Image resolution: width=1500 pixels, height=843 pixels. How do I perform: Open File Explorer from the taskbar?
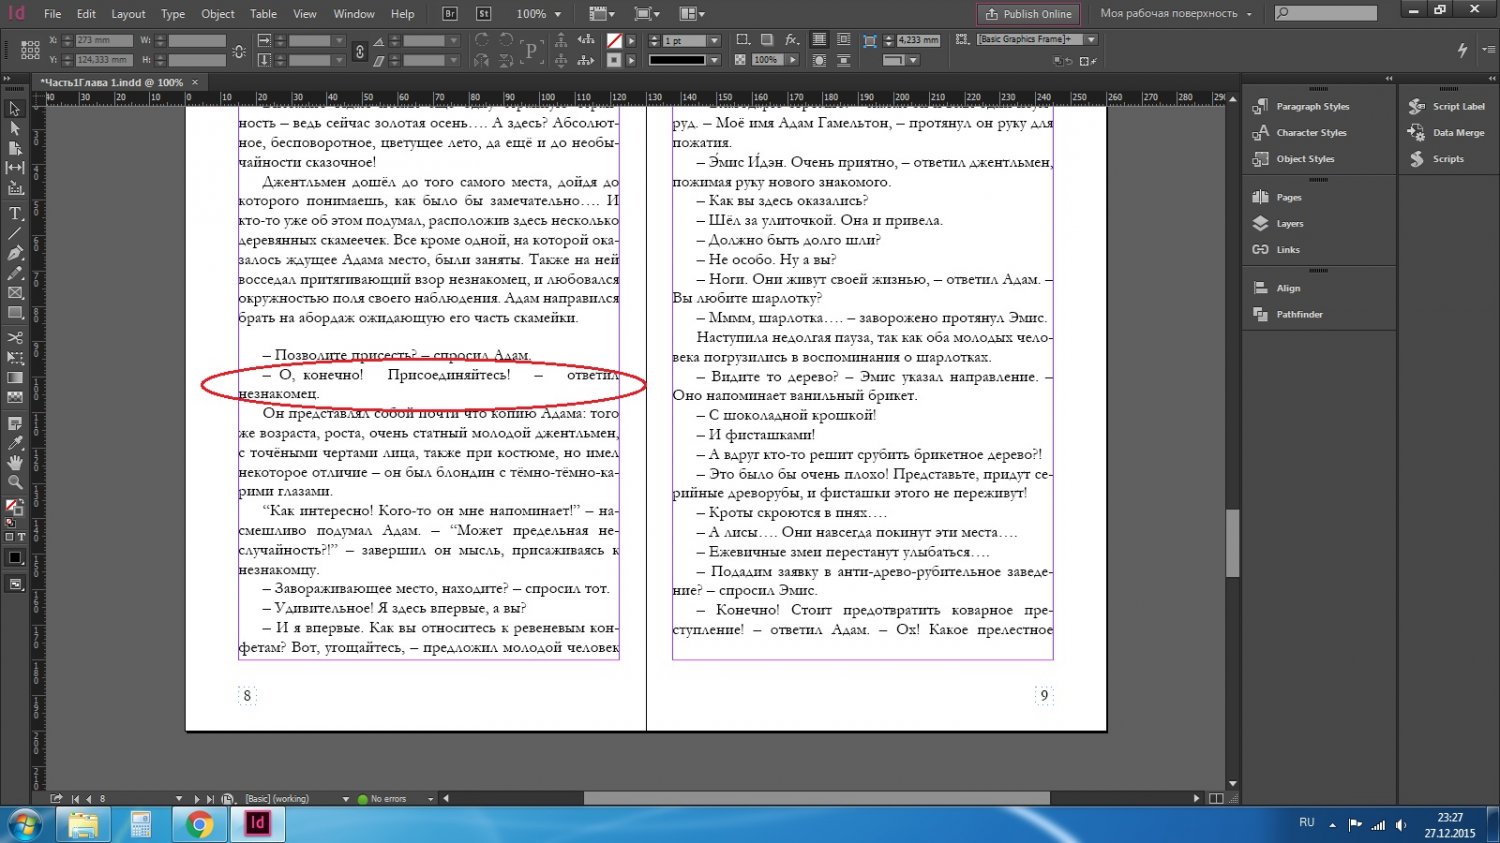point(83,824)
